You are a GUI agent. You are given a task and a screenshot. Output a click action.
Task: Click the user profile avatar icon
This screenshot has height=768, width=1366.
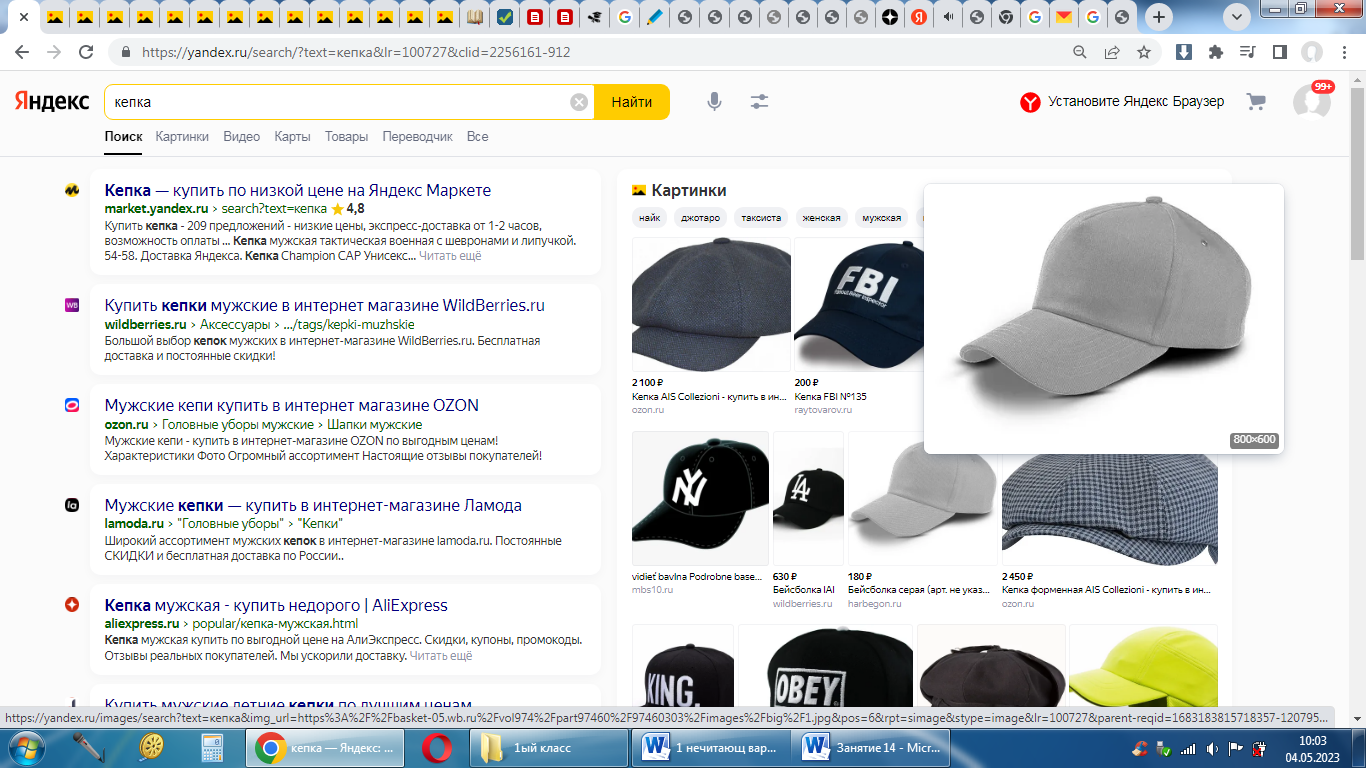point(1310,102)
